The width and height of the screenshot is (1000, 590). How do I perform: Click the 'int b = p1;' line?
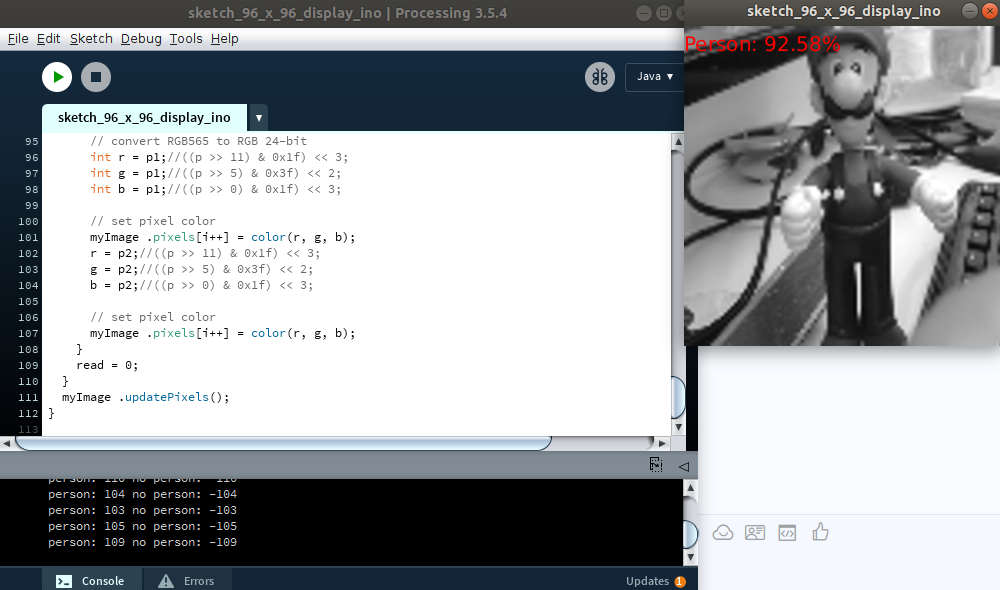coord(216,189)
